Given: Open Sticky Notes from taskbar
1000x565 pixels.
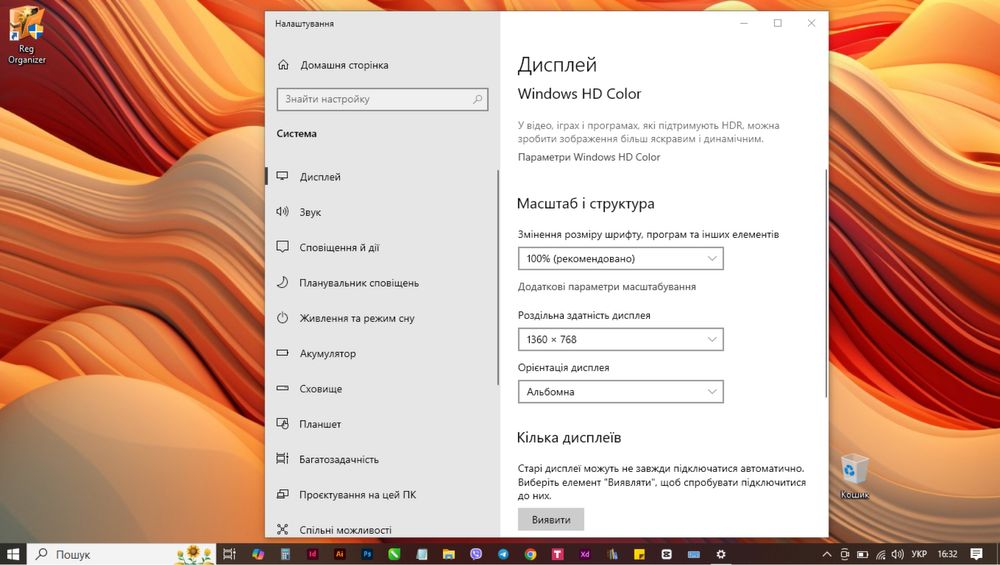Looking at the screenshot, I should pos(639,554).
